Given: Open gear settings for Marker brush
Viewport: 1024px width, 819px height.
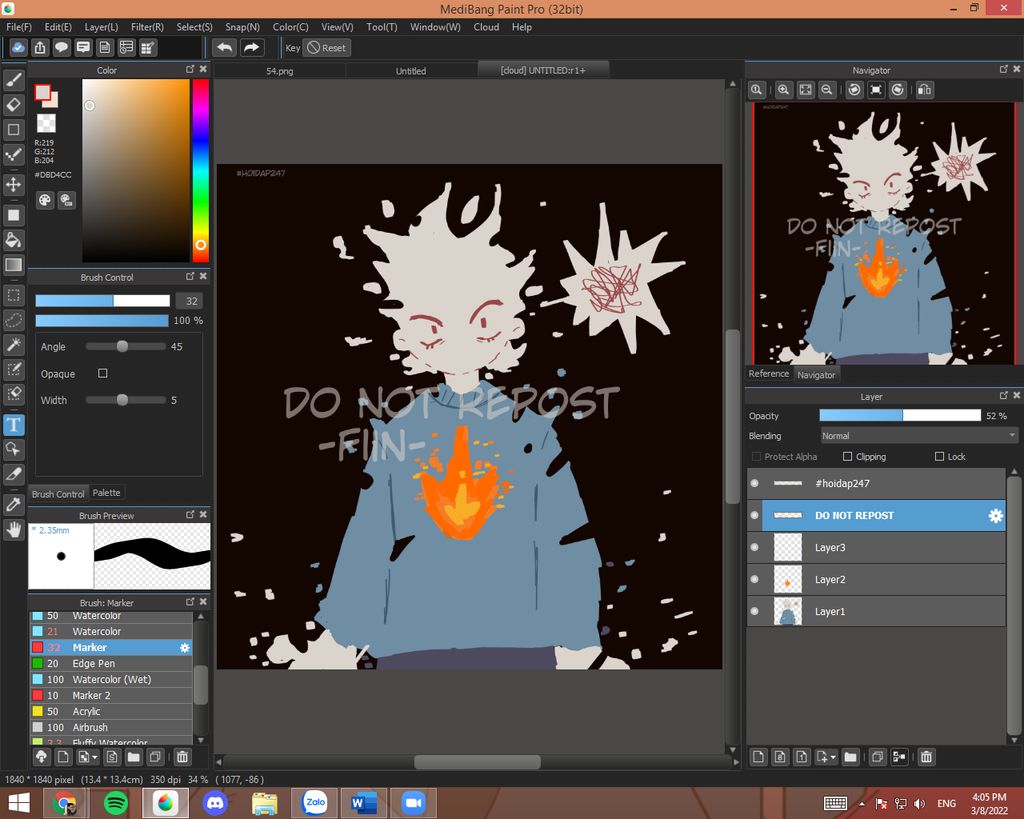Looking at the screenshot, I should click(185, 647).
